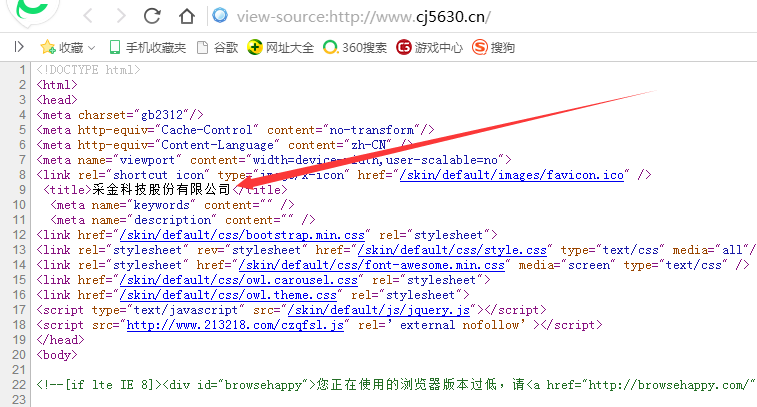Open the czqfsl.js external script link
The width and height of the screenshot is (757, 407).
(235, 324)
